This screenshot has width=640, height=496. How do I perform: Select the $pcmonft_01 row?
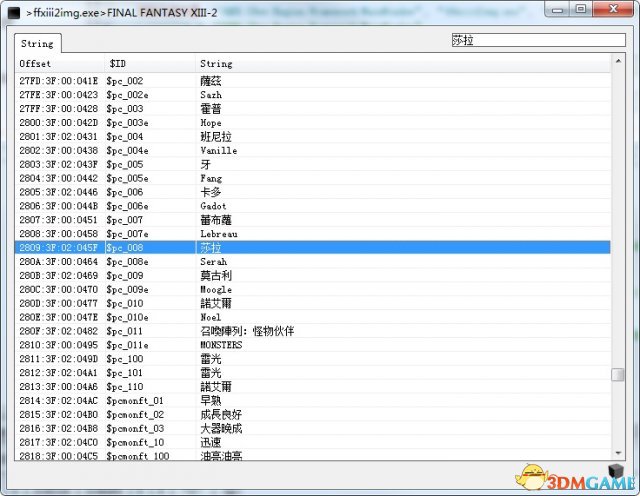pyautogui.click(x=313, y=400)
